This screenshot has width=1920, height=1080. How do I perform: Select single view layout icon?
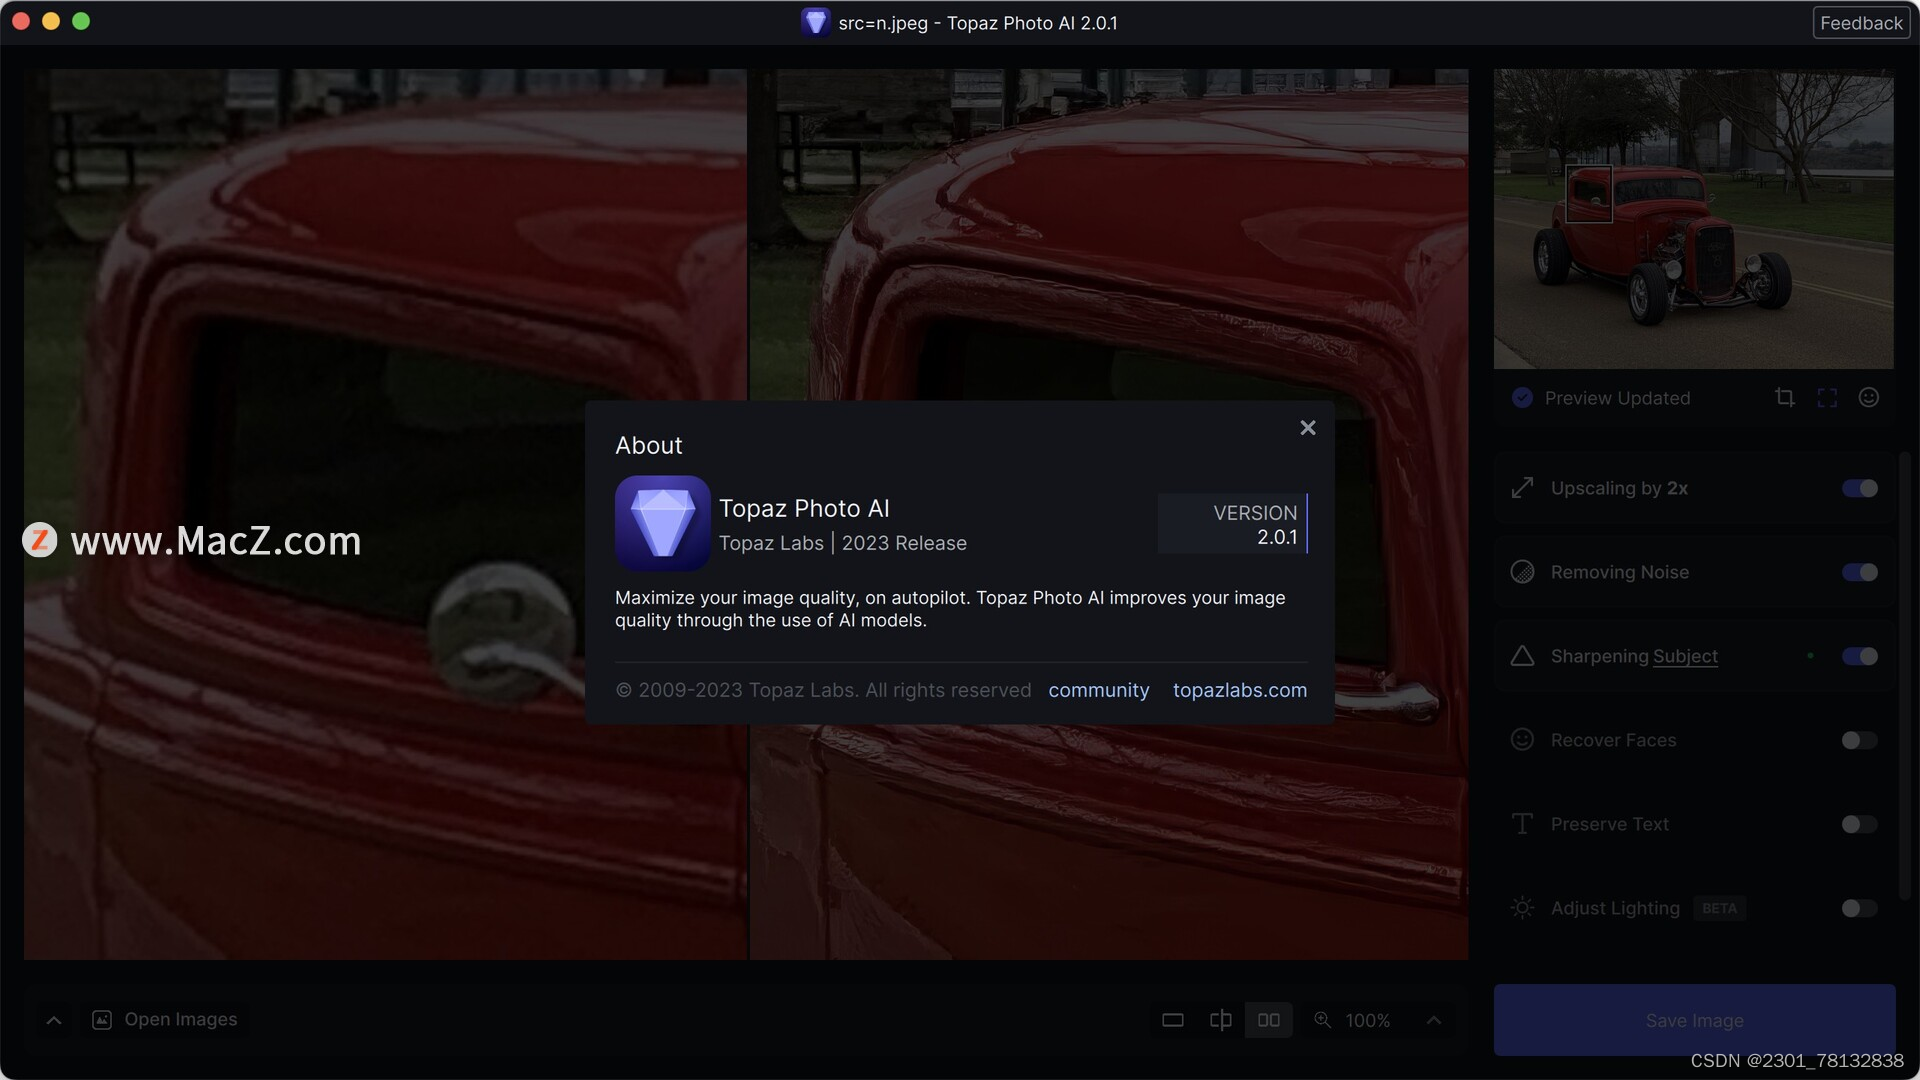[x=1173, y=1020]
